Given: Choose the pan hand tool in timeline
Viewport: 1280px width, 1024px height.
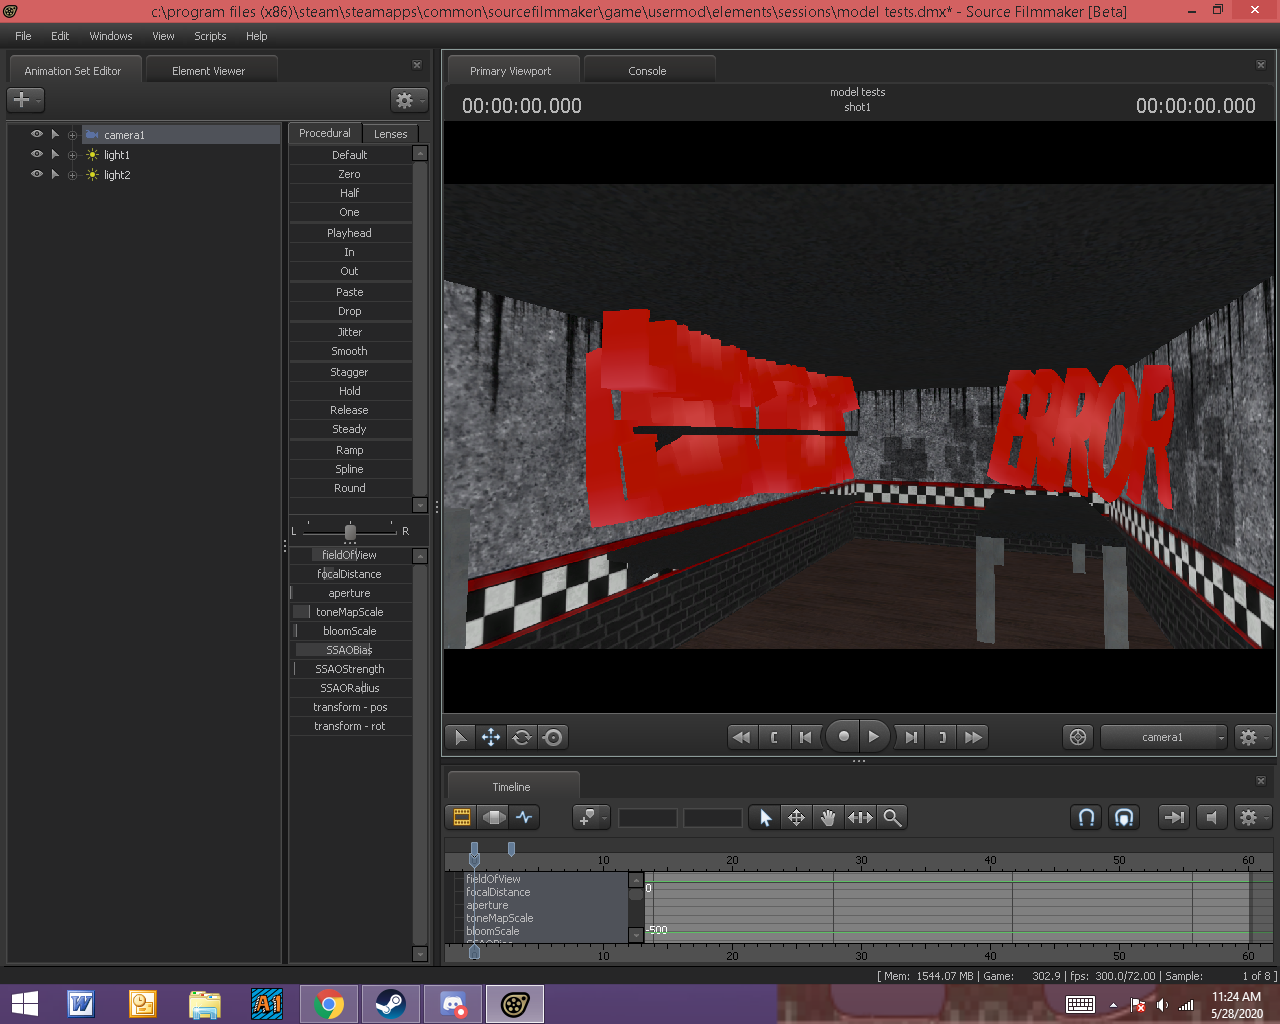Looking at the screenshot, I should (828, 817).
